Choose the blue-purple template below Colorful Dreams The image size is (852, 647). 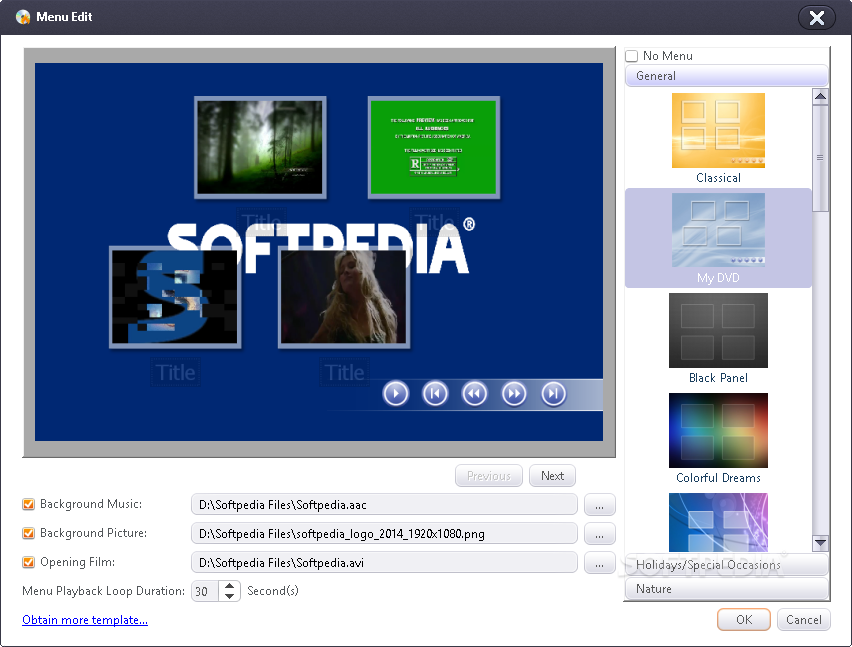point(718,522)
